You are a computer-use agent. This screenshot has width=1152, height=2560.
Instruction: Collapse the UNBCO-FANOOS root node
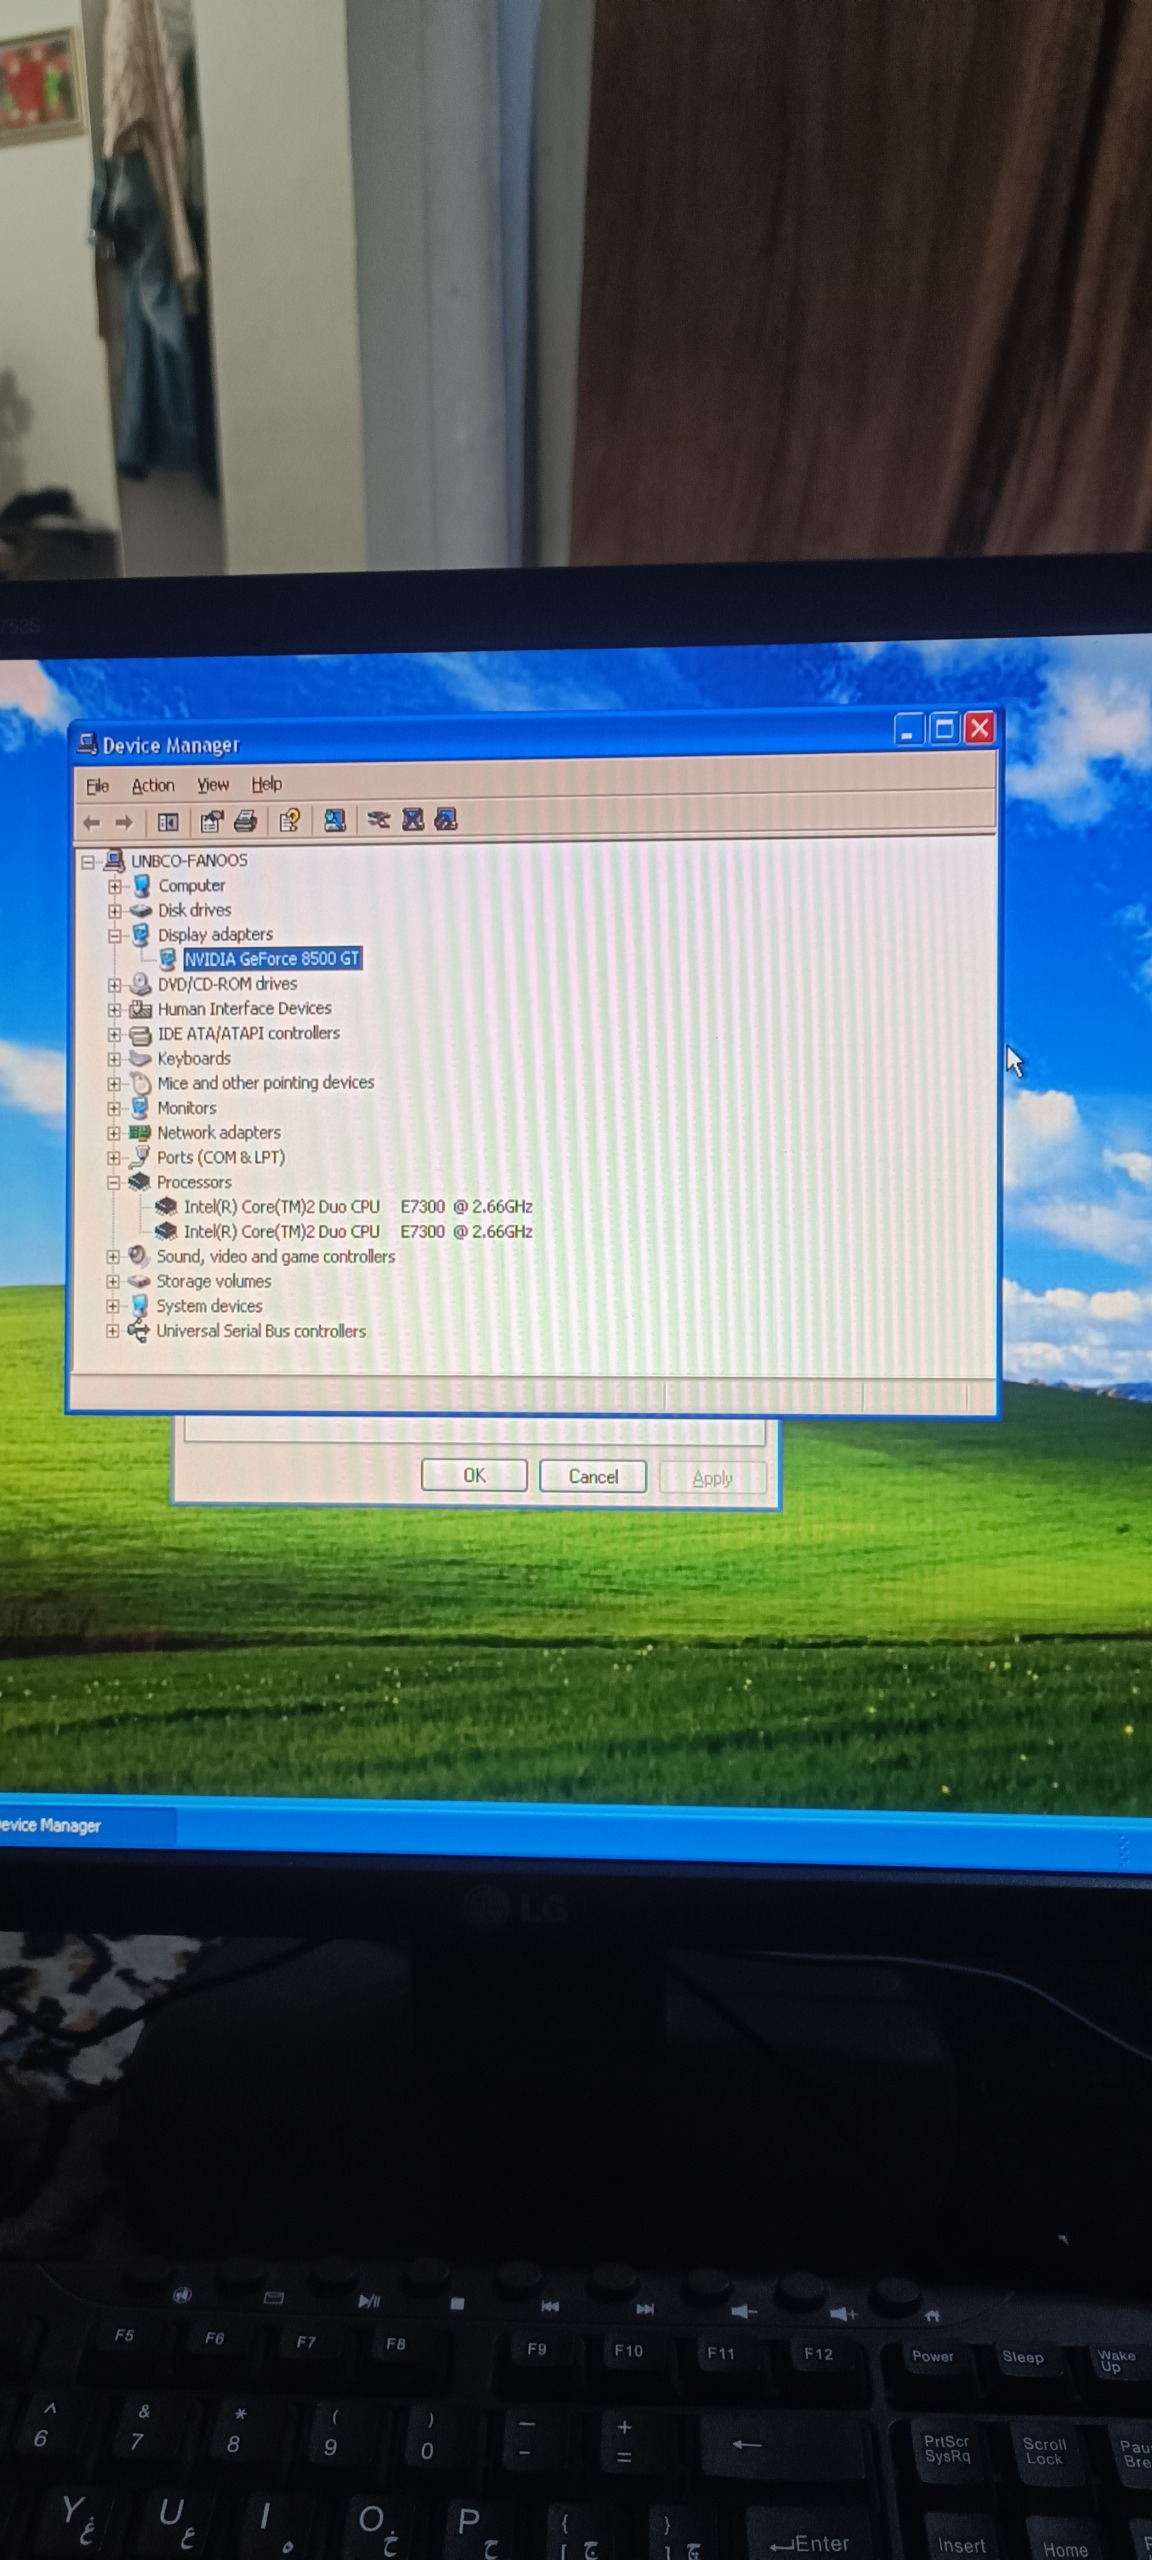point(88,861)
